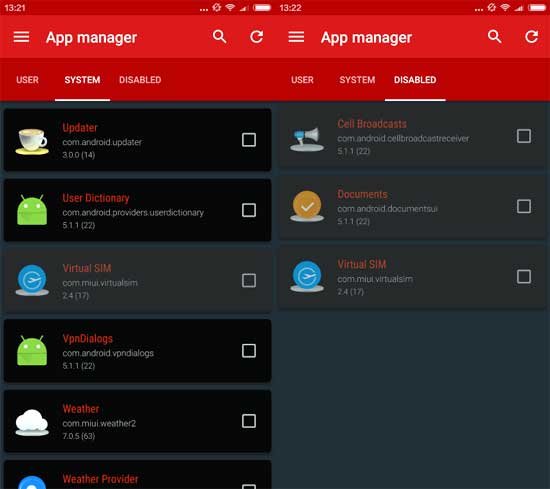Tap the Updater coffee cup icon
Screen dimensions: 550x489
click(x=32, y=141)
